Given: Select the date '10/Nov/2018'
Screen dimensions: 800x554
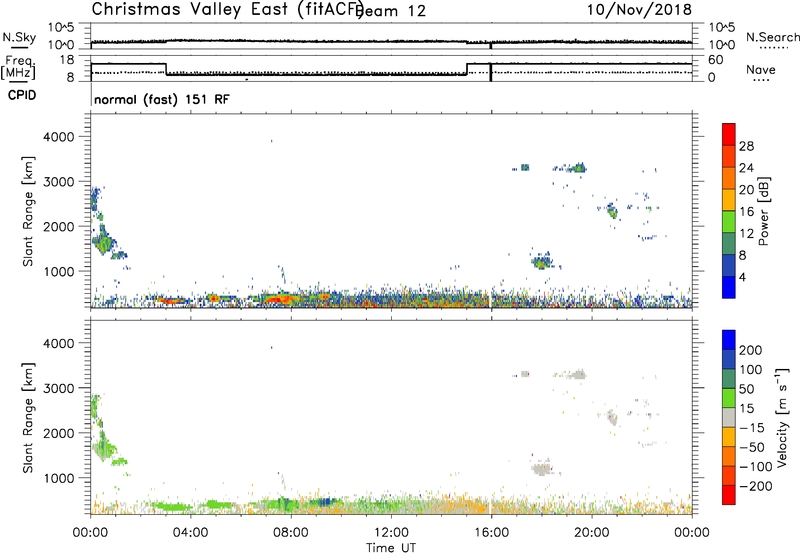Looking at the screenshot, I should 639,9.
